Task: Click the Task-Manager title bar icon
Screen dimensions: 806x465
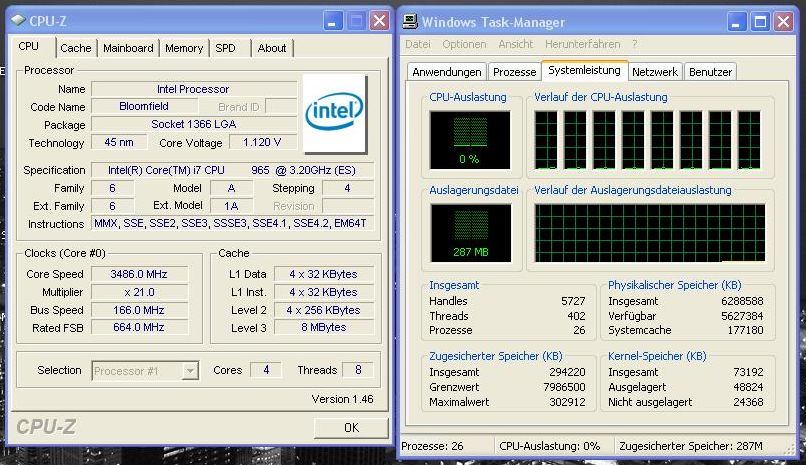Action: coord(410,21)
